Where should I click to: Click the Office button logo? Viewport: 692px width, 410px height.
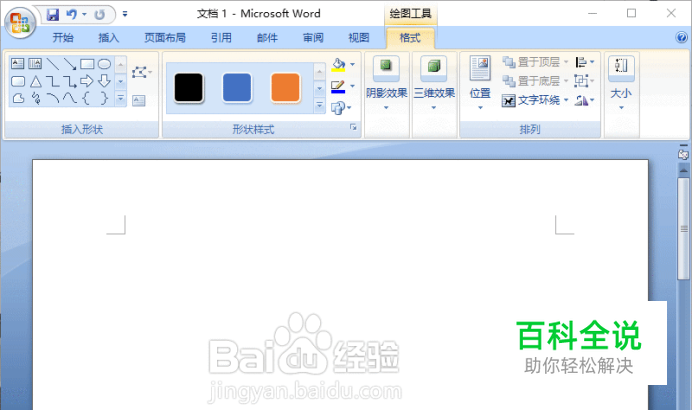click(20, 23)
